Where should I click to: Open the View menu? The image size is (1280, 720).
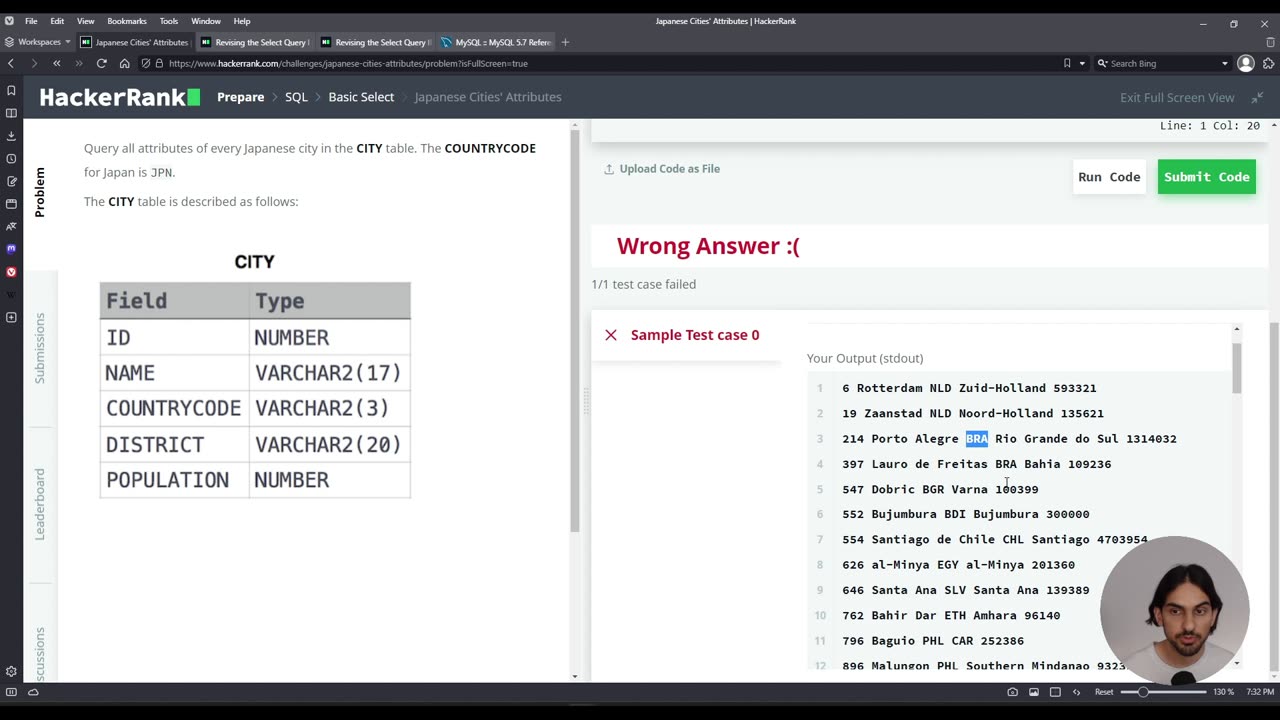tap(86, 20)
